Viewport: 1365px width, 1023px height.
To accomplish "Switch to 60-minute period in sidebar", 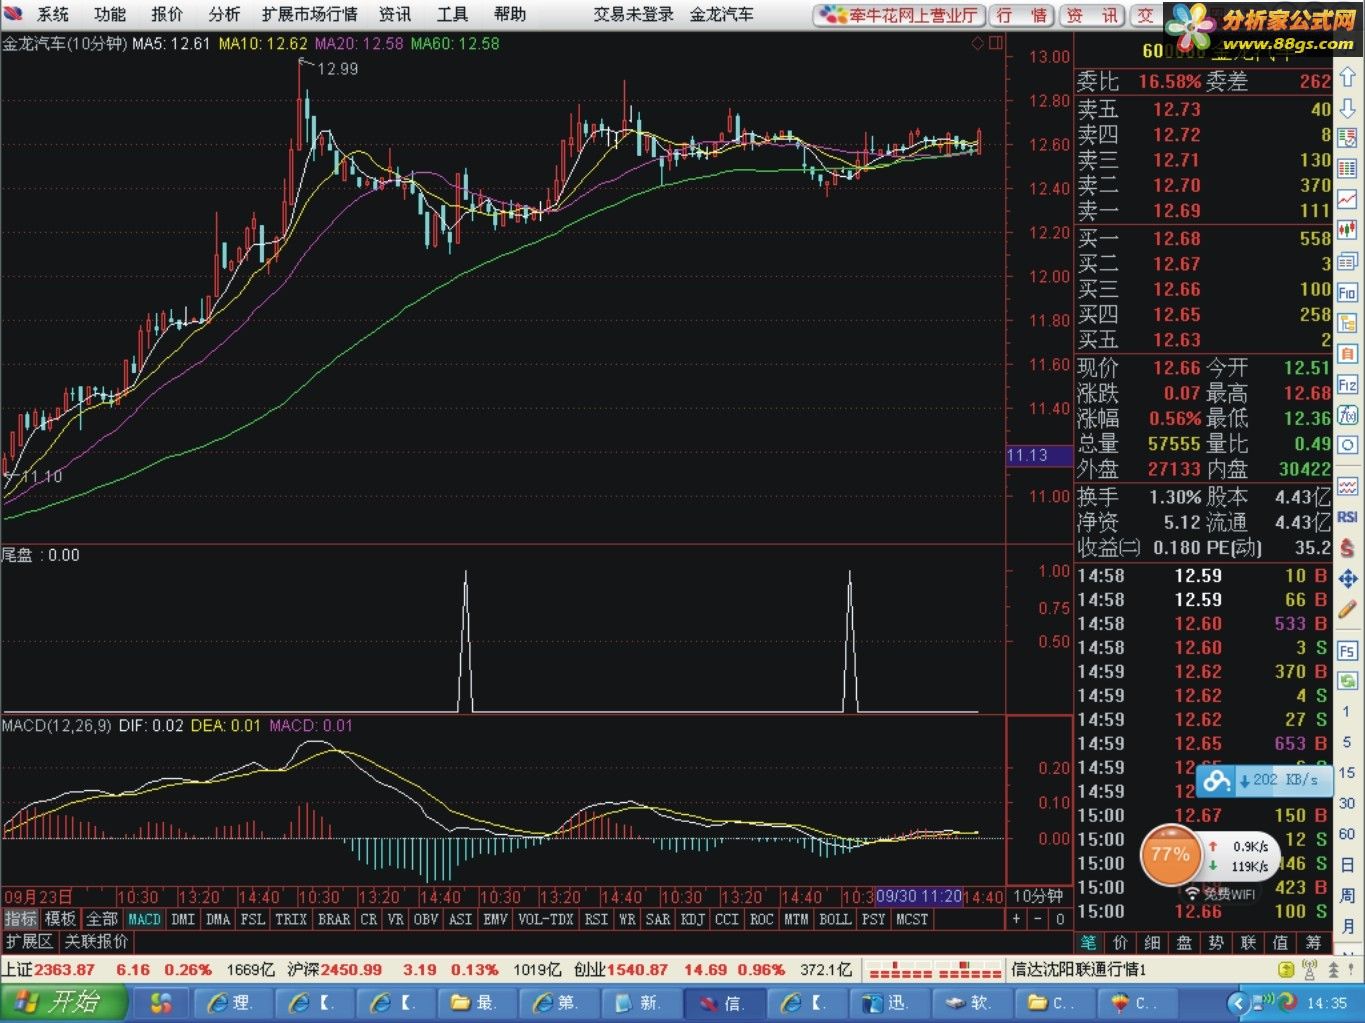I will click(1347, 834).
